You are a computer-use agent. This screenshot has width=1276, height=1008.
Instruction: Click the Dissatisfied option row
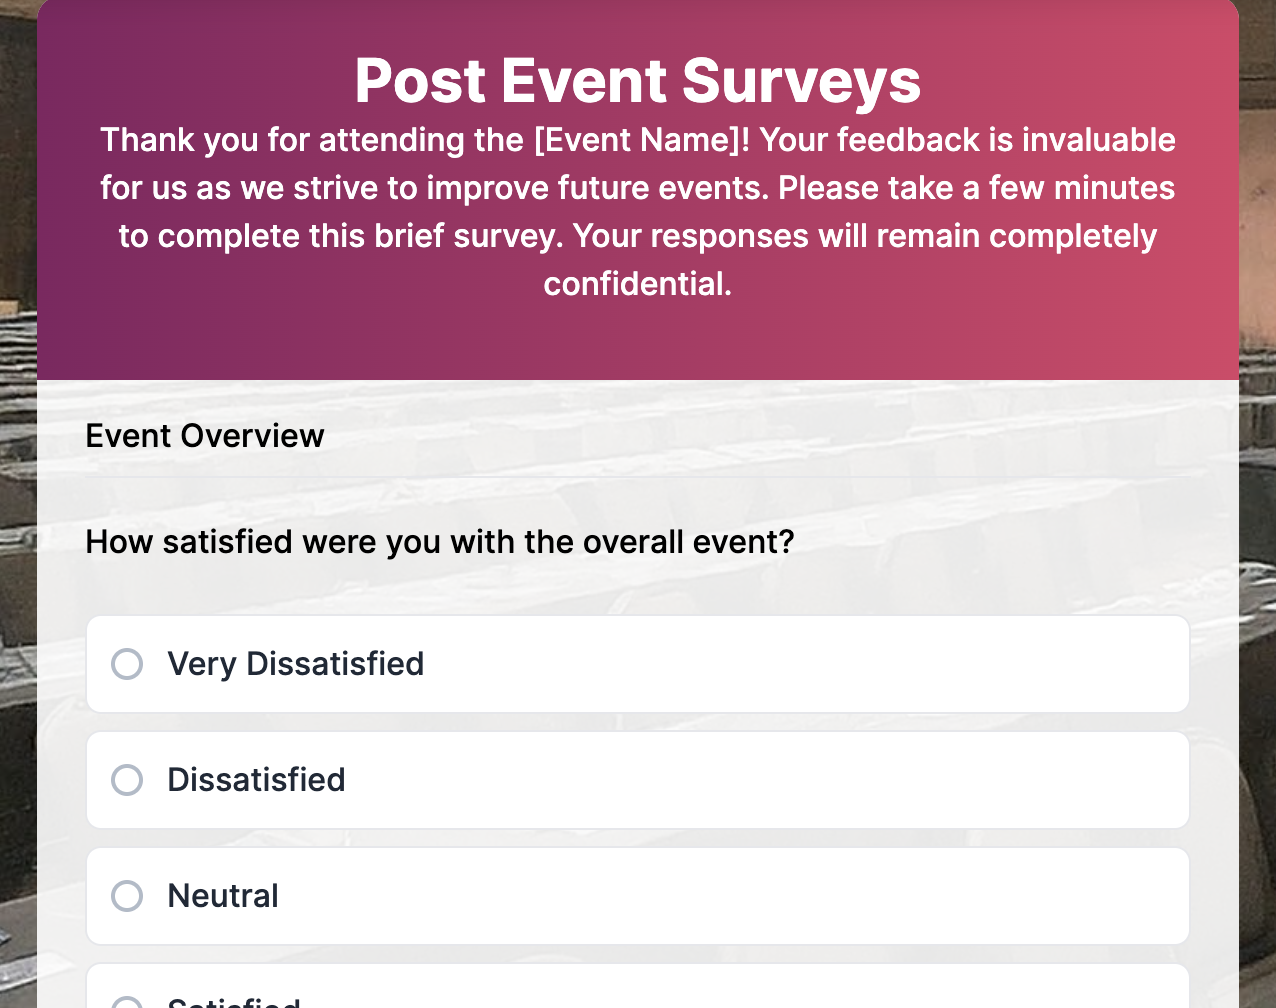[638, 780]
